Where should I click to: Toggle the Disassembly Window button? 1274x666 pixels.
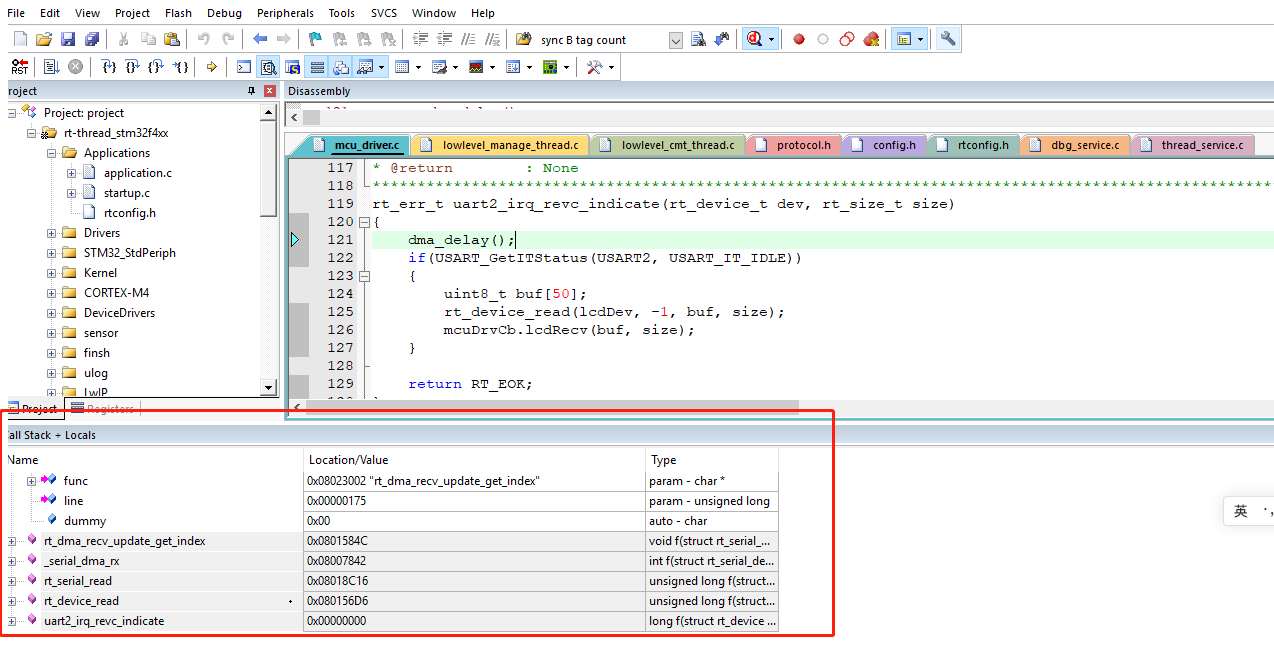coord(268,67)
